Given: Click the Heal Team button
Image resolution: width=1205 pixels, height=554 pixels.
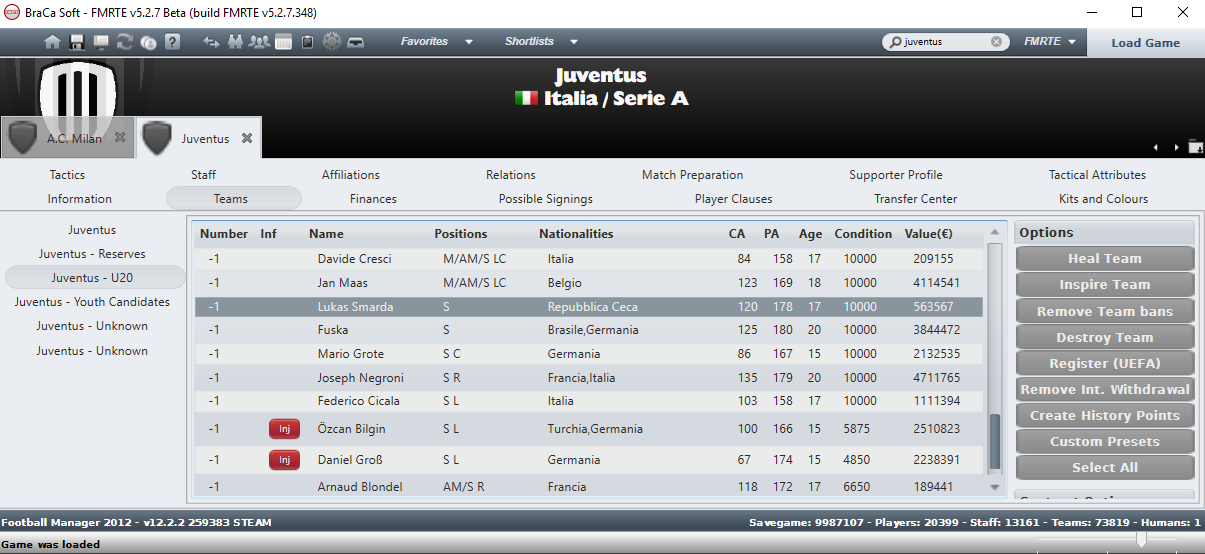Looking at the screenshot, I should point(1105,258).
